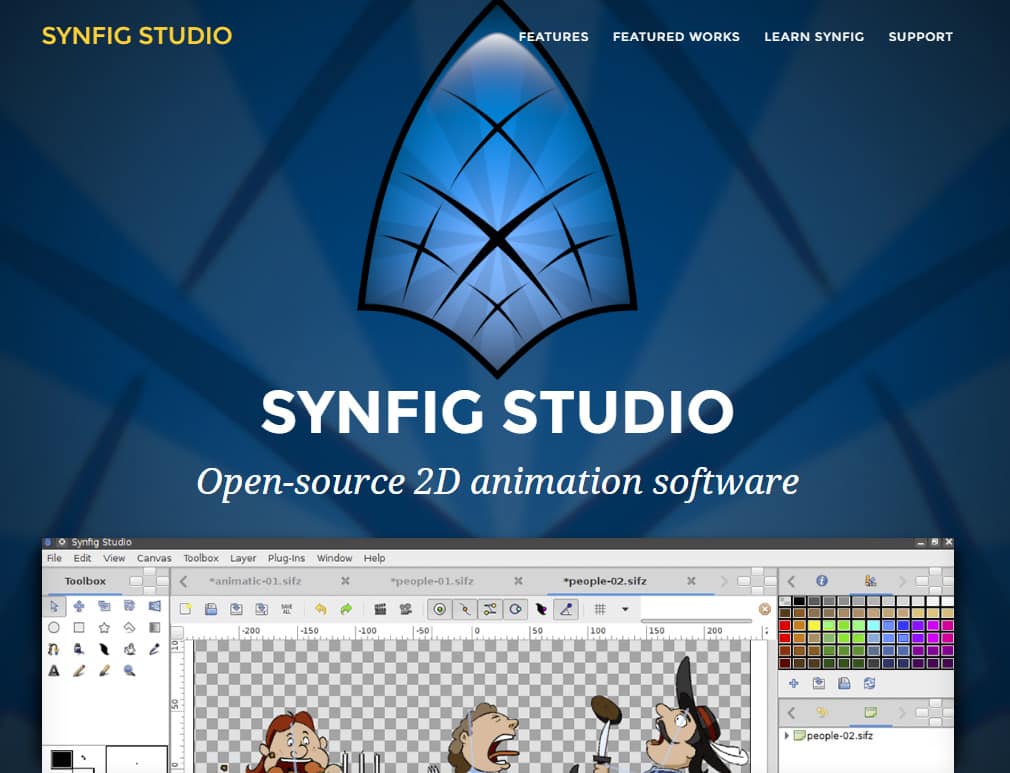Viewport: 1010px width, 773px height.
Task: Click the yellow Undo arrow
Action: (320, 609)
